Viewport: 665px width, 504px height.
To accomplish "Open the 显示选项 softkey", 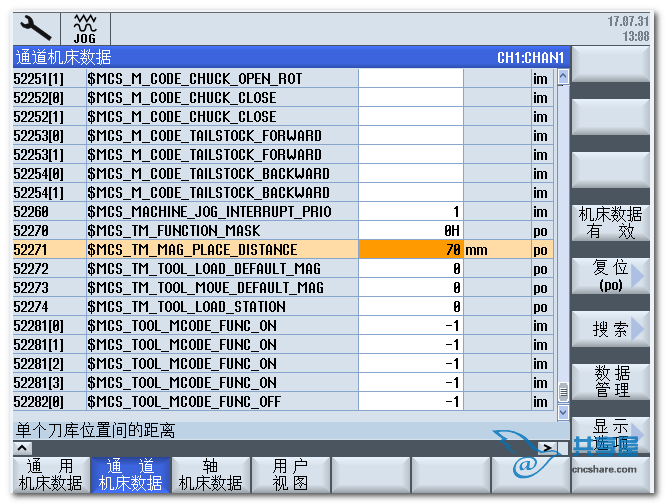I will [x=611, y=435].
